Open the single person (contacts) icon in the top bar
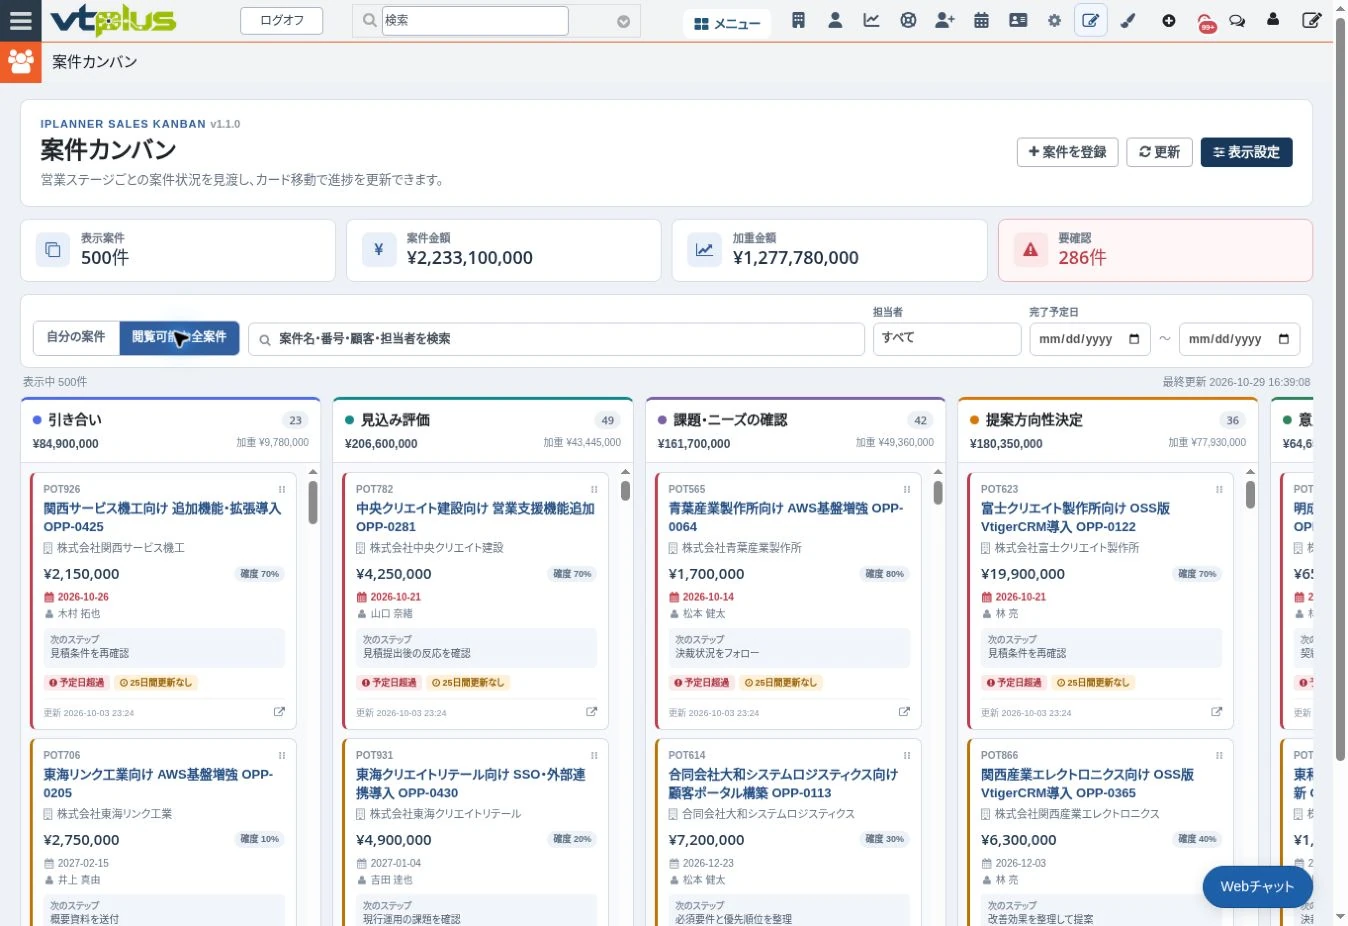 pyautogui.click(x=835, y=20)
